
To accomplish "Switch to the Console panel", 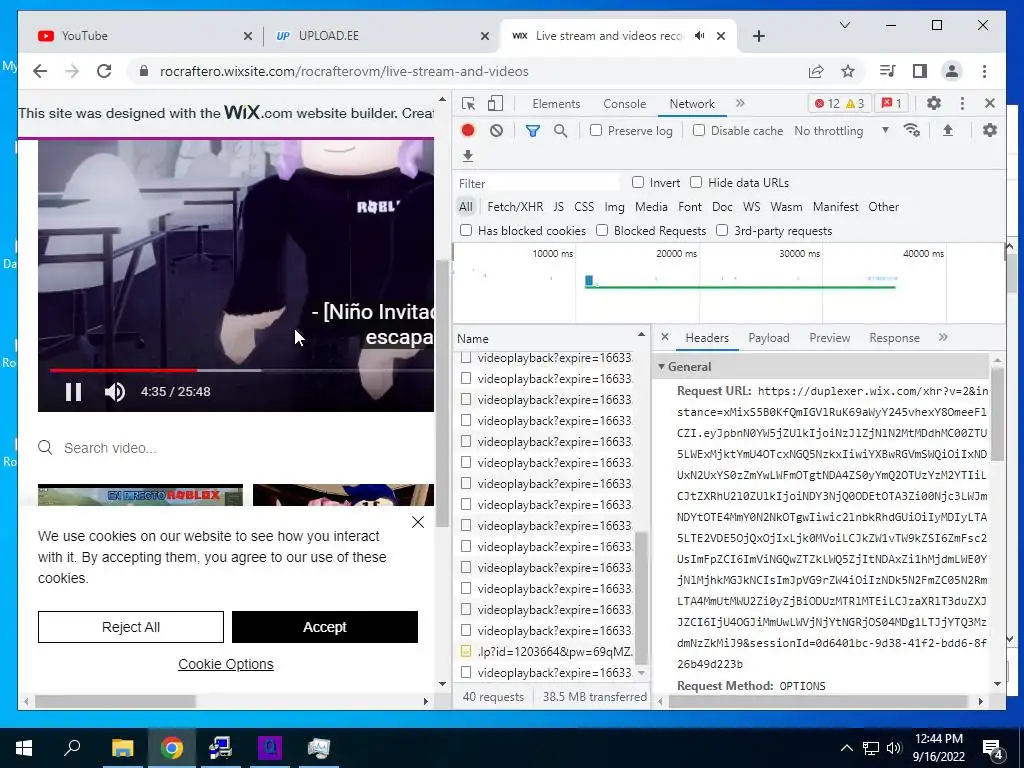I will coord(624,104).
